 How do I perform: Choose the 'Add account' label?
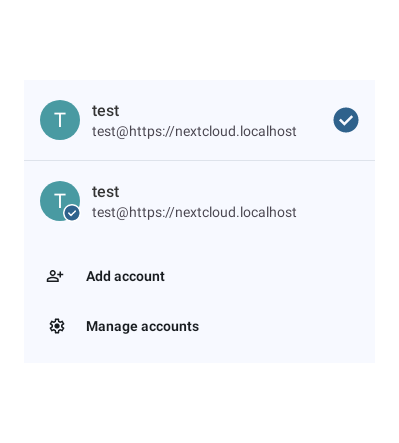(125, 276)
